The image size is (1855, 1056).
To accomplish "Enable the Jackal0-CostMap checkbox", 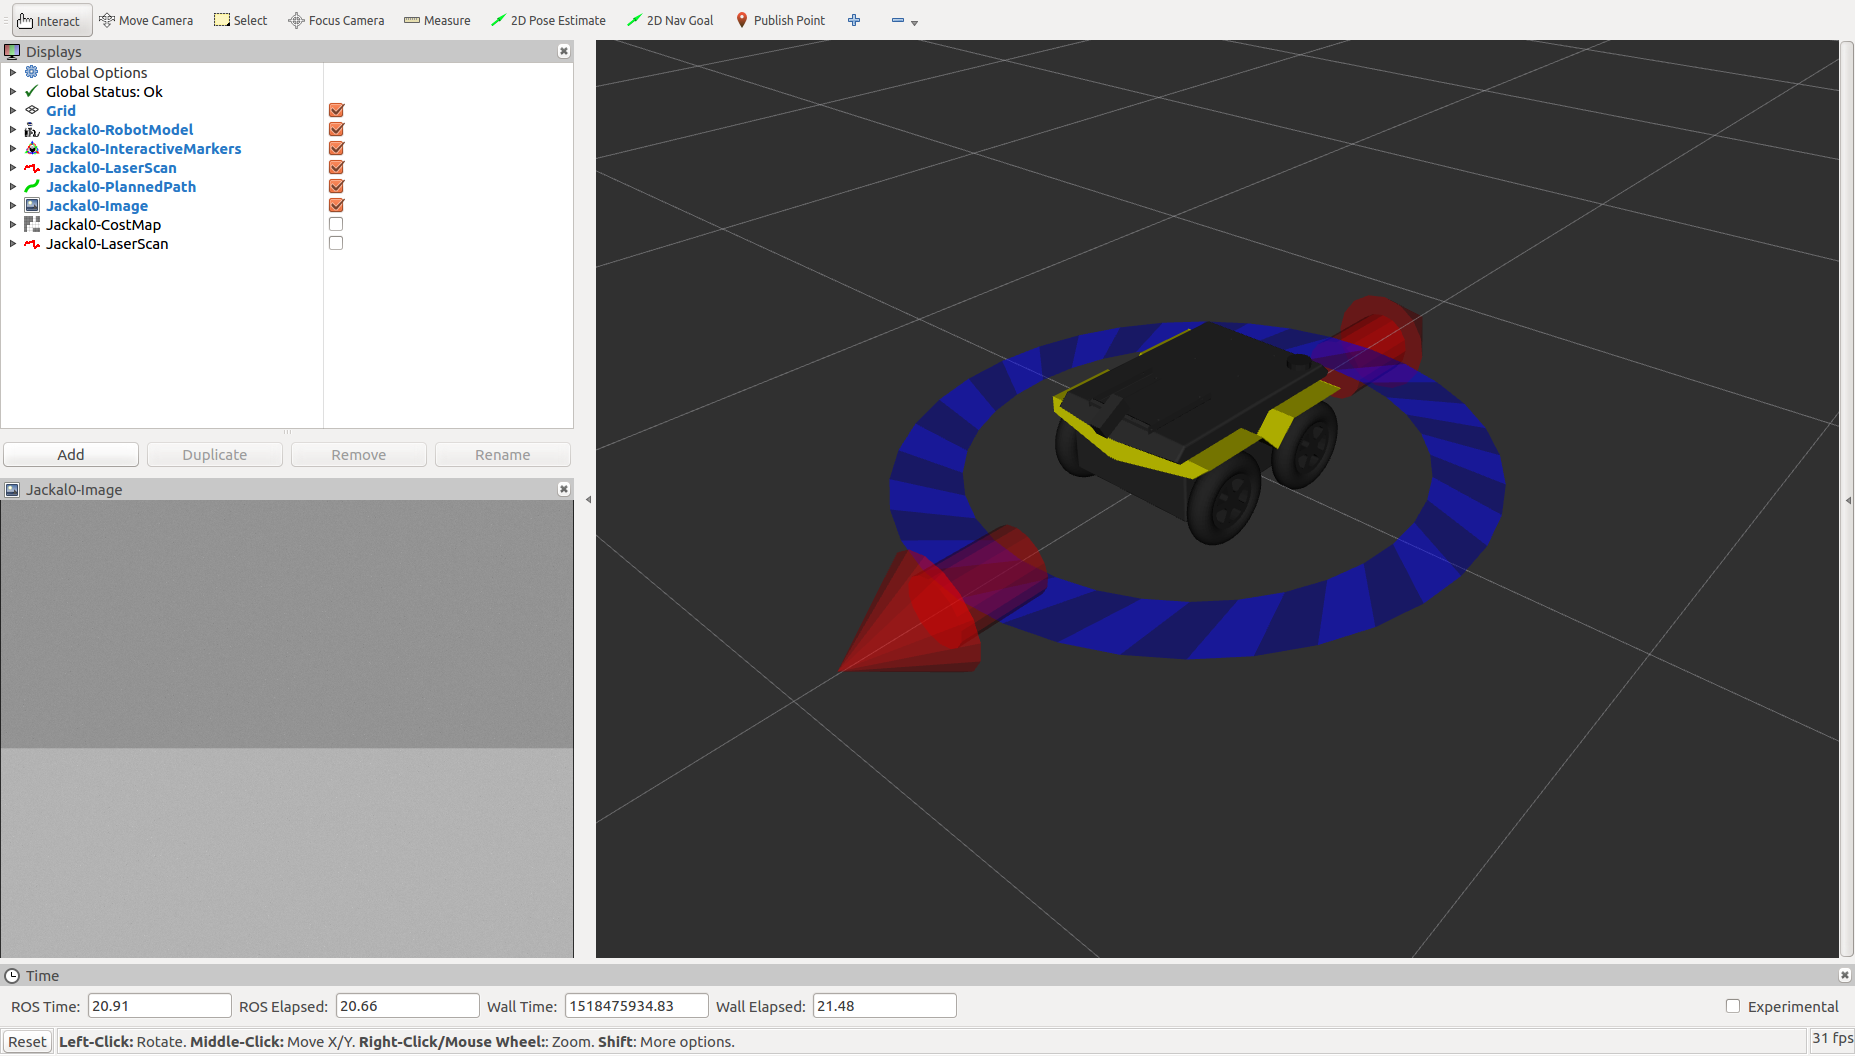I will (x=336, y=225).
